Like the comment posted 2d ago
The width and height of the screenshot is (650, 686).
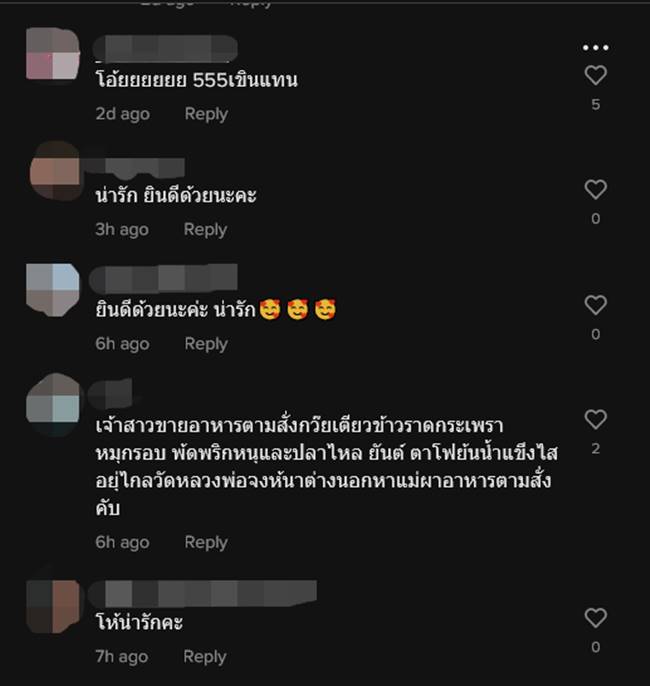click(x=595, y=75)
